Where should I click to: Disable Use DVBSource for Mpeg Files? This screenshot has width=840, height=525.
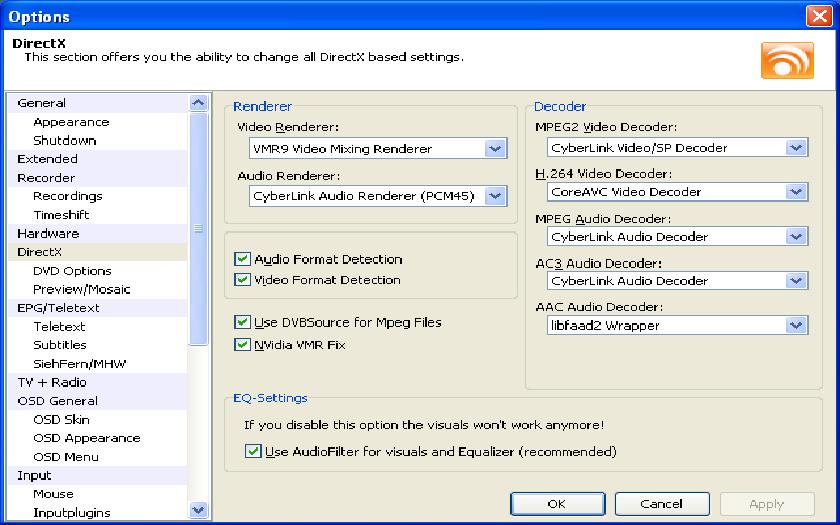242,322
